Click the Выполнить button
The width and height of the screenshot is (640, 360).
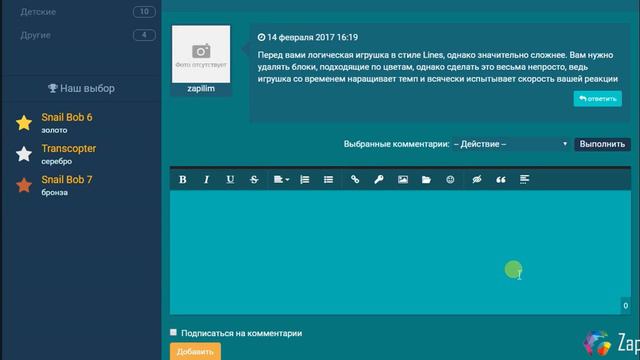[602, 144]
